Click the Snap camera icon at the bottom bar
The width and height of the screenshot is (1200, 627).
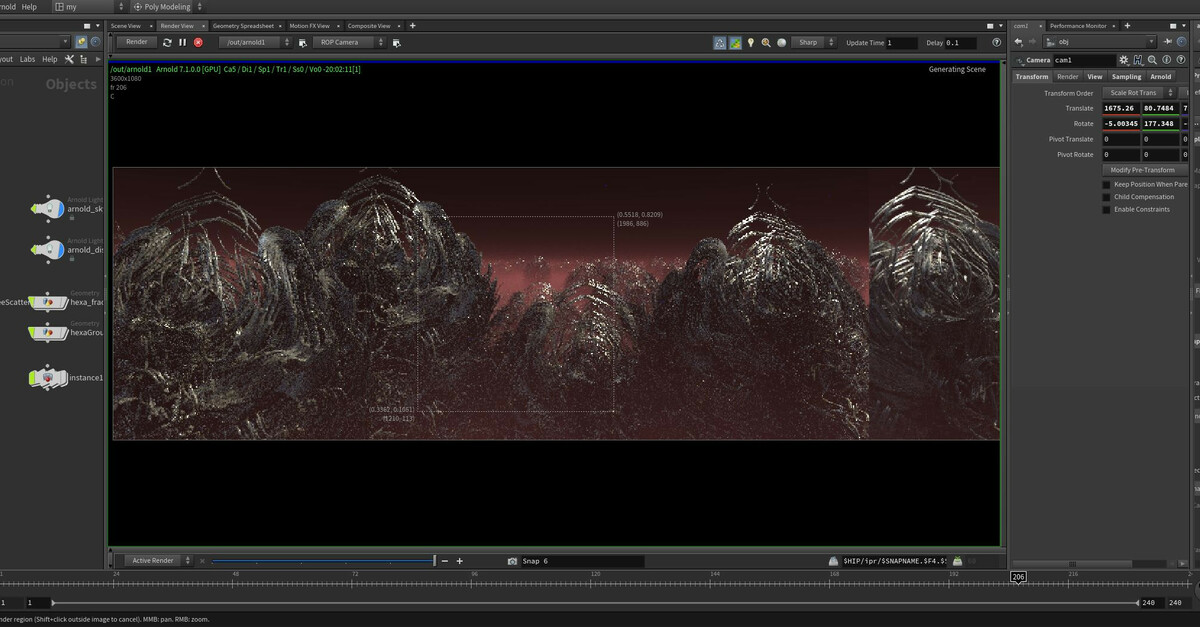[x=513, y=561]
